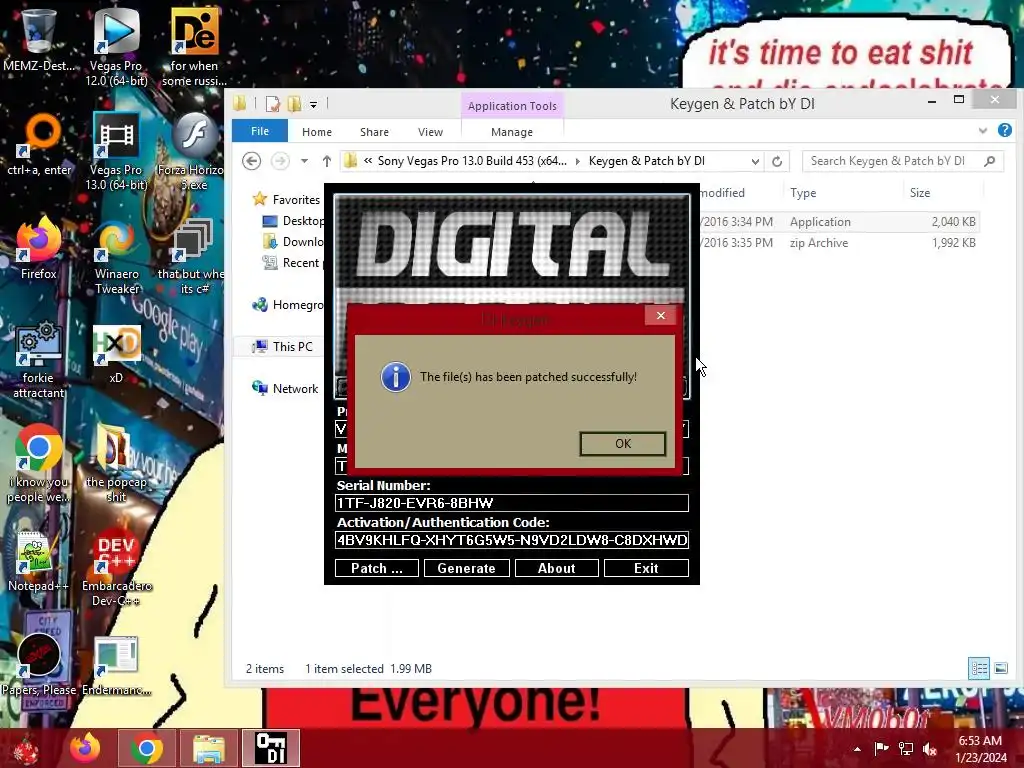Open Firefox from the taskbar

coord(86,748)
